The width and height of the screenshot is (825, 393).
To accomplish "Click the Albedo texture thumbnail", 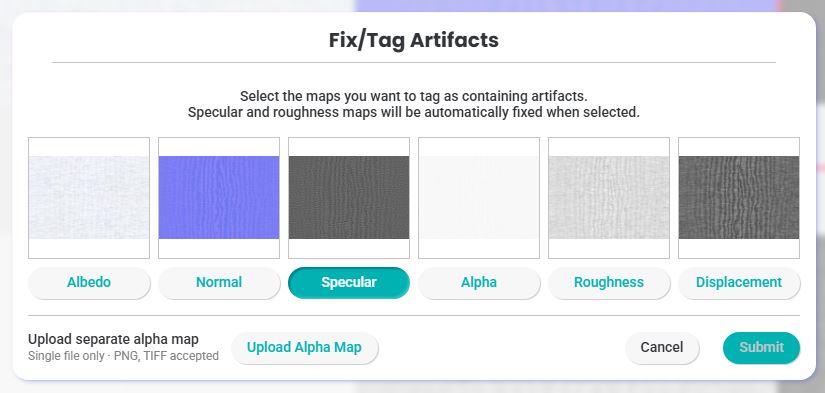I will click(x=89, y=198).
